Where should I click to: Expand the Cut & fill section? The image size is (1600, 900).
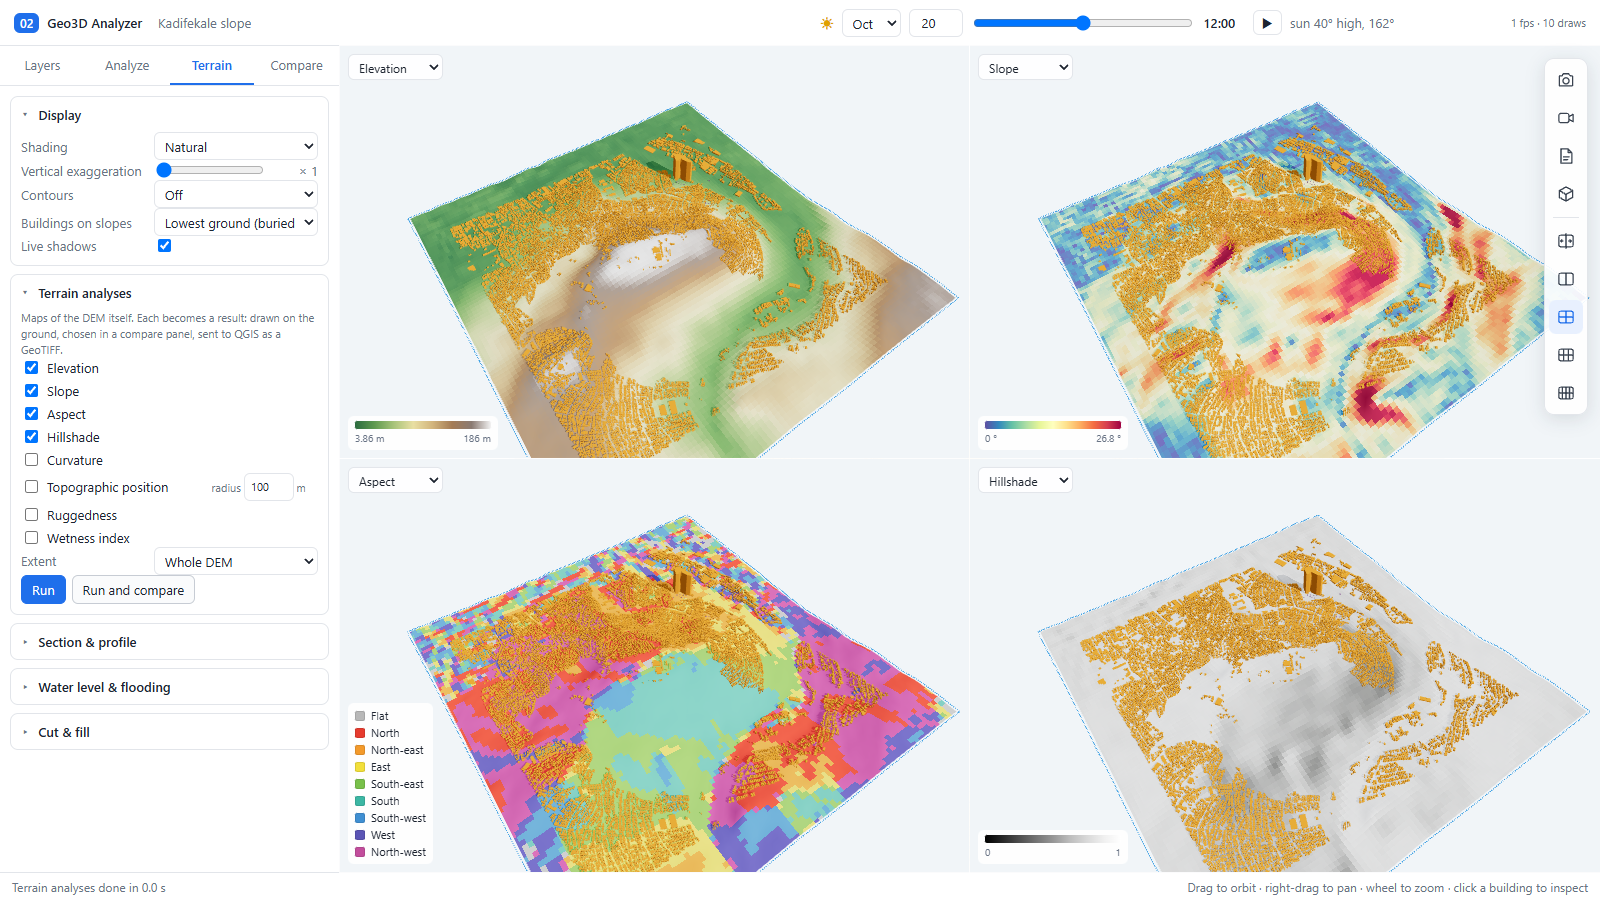169,732
